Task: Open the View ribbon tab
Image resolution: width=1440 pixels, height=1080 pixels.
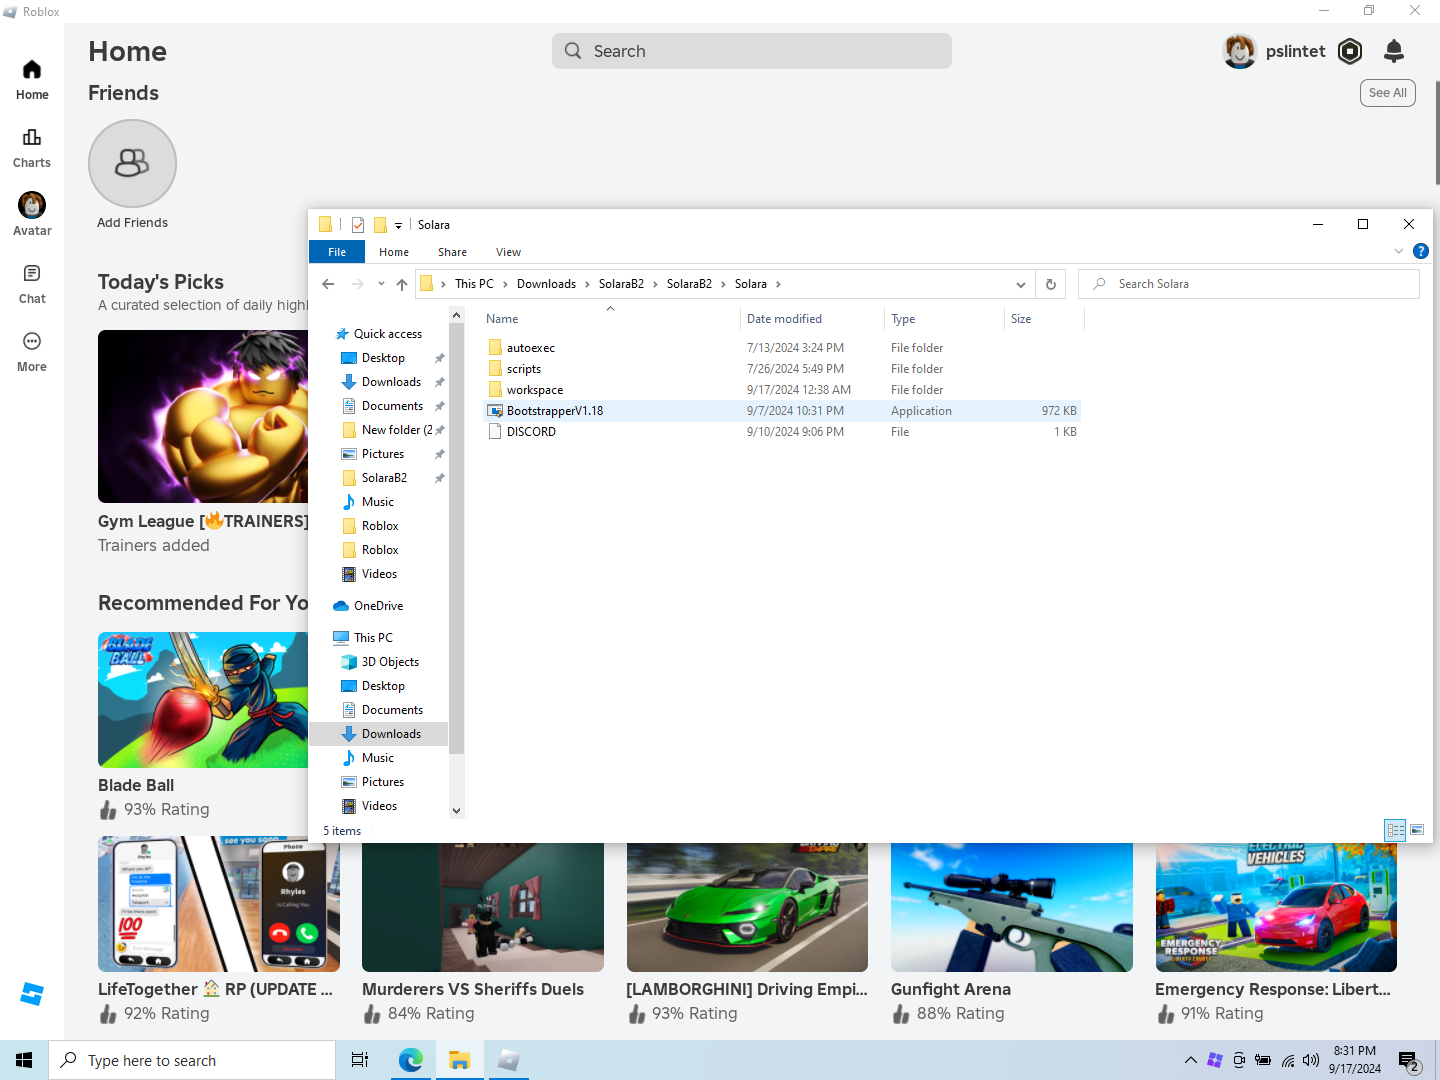Action: [508, 252]
